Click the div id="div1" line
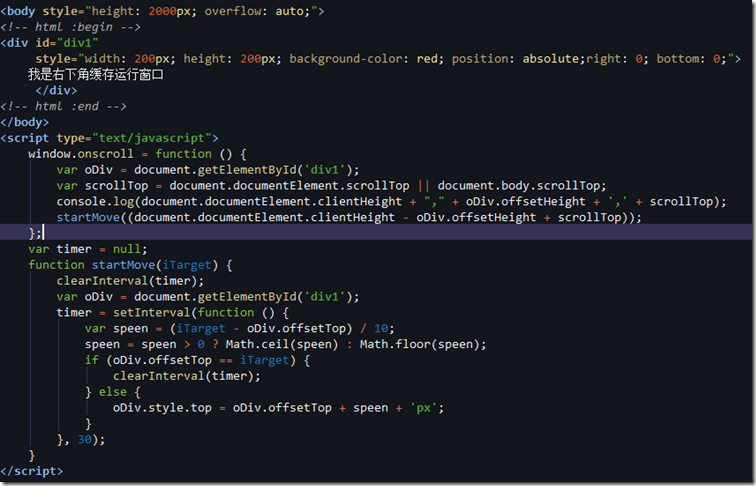Image resolution: width=756 pixels, height=486 pixels. tap(49, 43)
